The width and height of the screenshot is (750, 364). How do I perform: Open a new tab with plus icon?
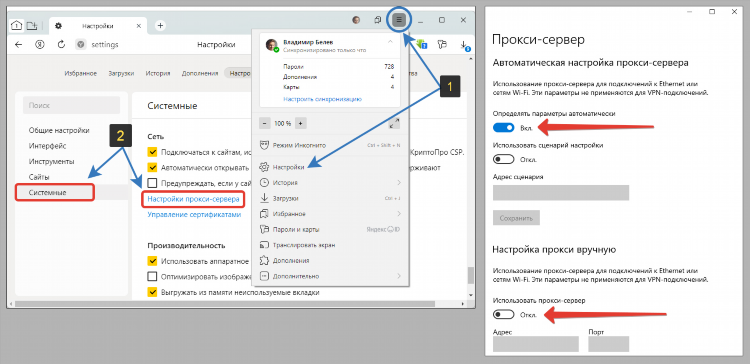click(161, 26)
